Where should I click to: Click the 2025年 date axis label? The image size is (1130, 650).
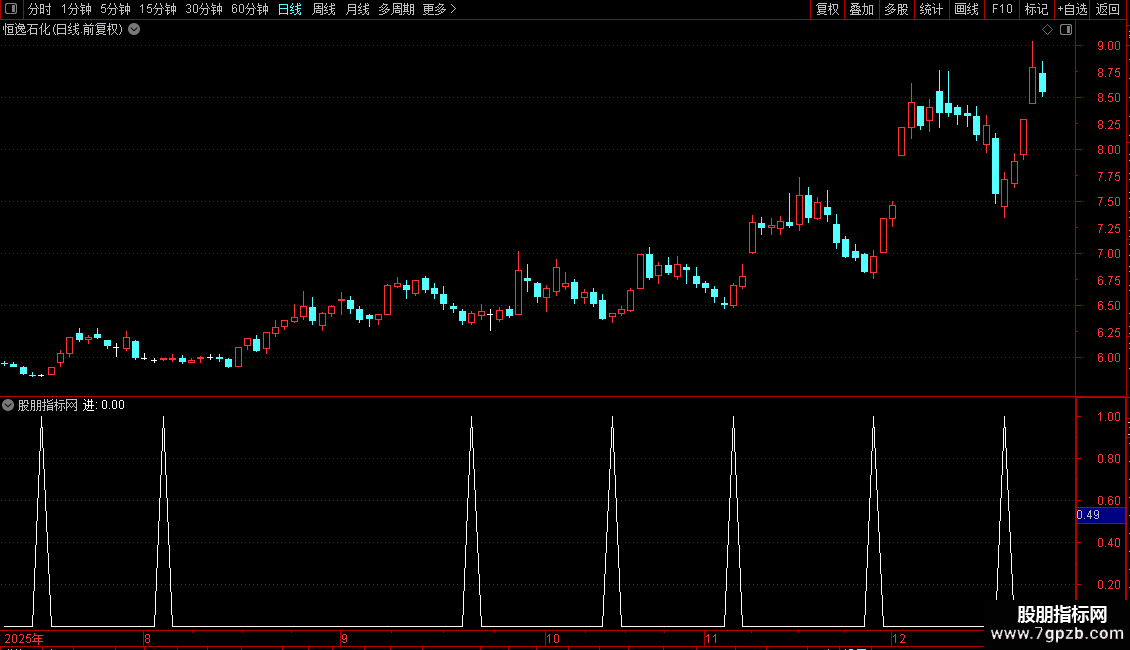(x=24, y=638)
